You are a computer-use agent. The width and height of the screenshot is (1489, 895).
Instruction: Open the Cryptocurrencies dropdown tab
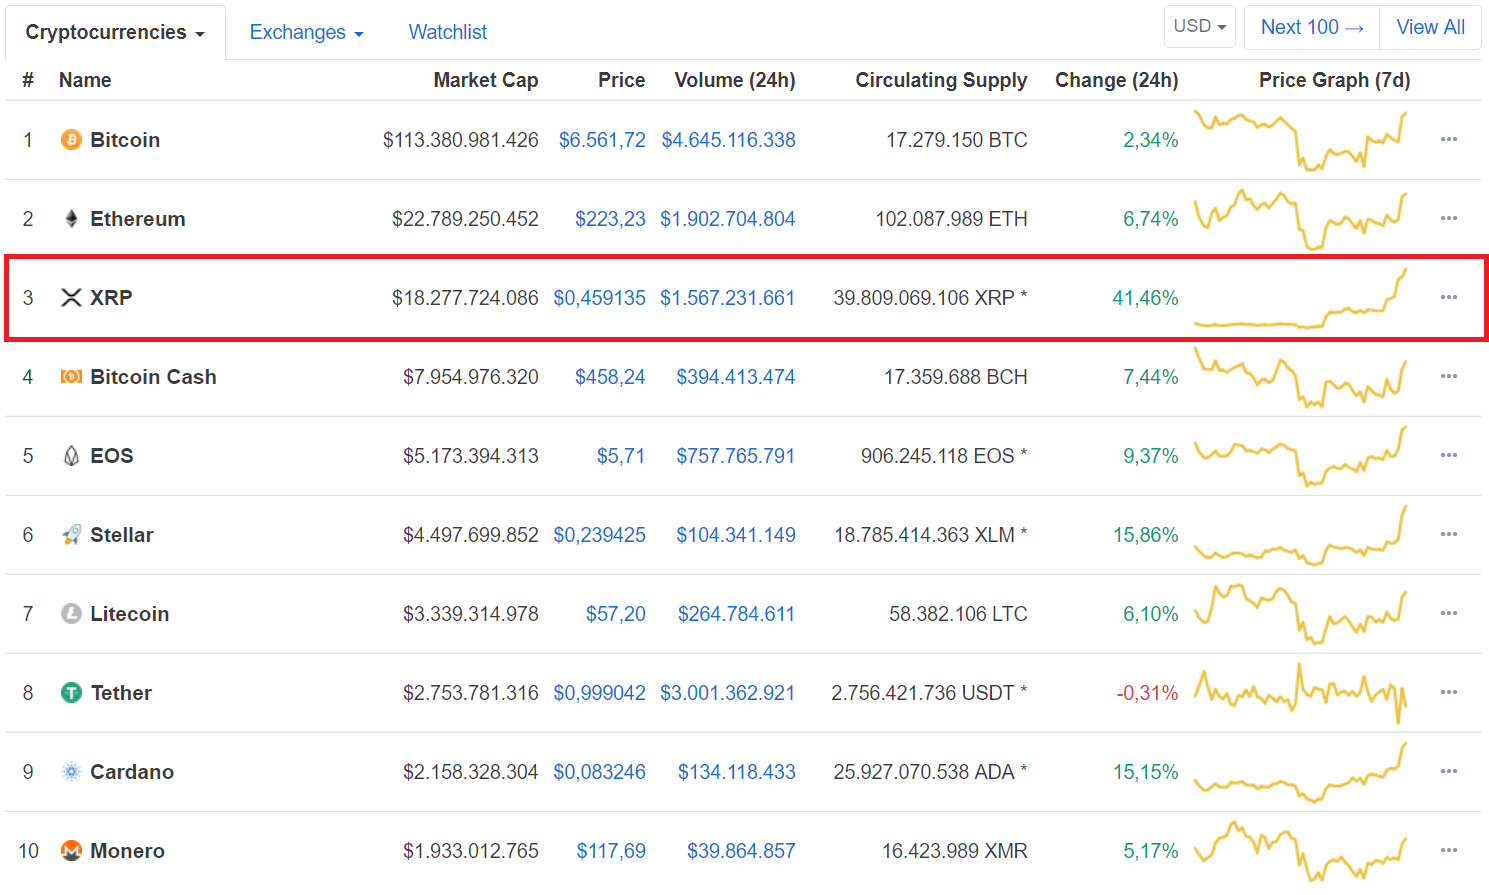(x=115, y=32)
